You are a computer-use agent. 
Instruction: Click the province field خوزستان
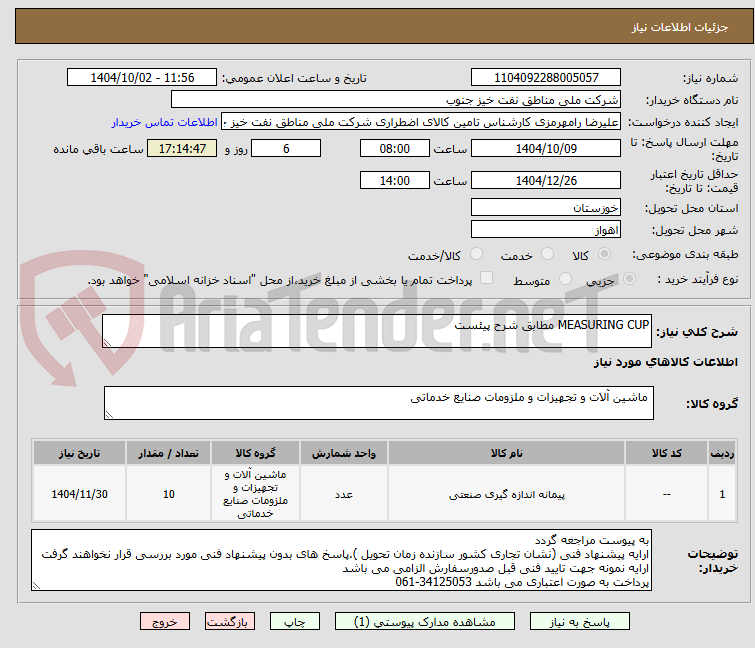pos(546,207)
